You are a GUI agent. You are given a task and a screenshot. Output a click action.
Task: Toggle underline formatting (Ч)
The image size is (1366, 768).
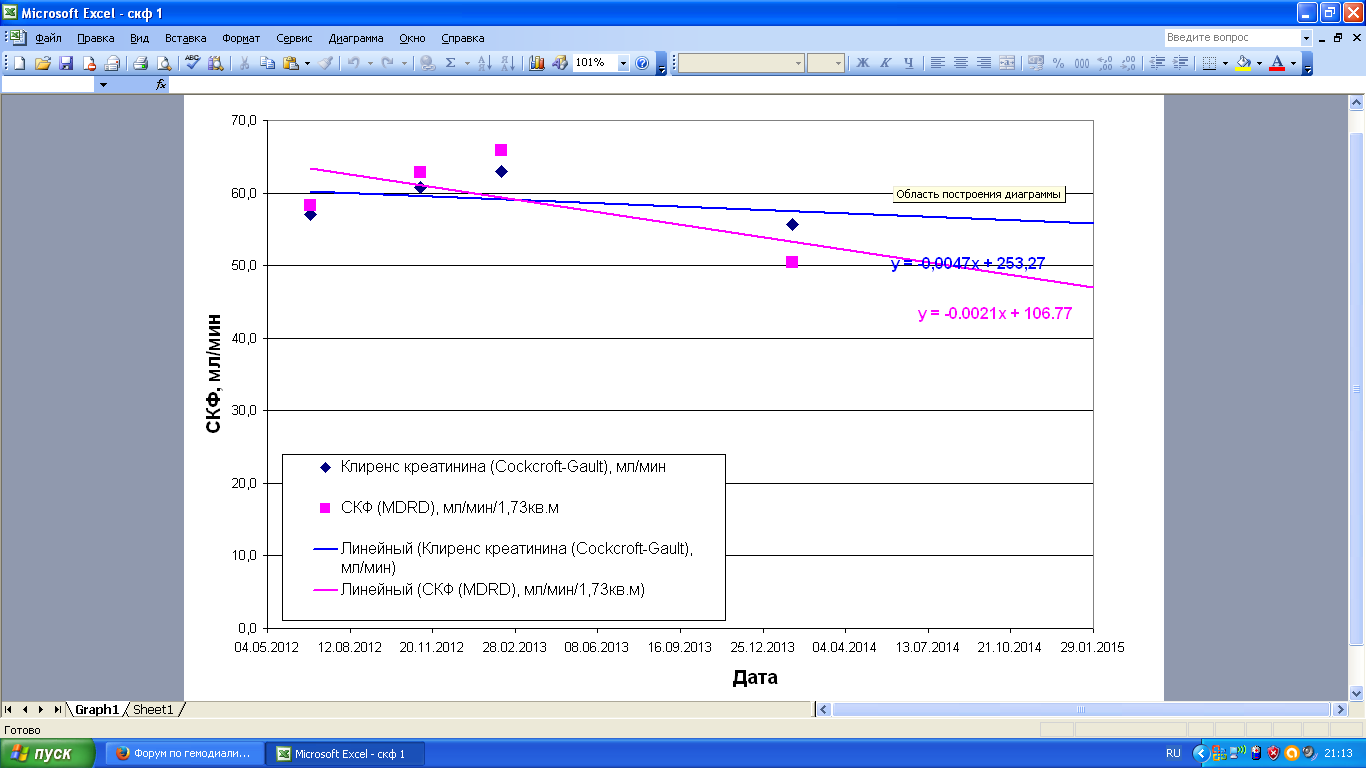click(x=909, y=63)
